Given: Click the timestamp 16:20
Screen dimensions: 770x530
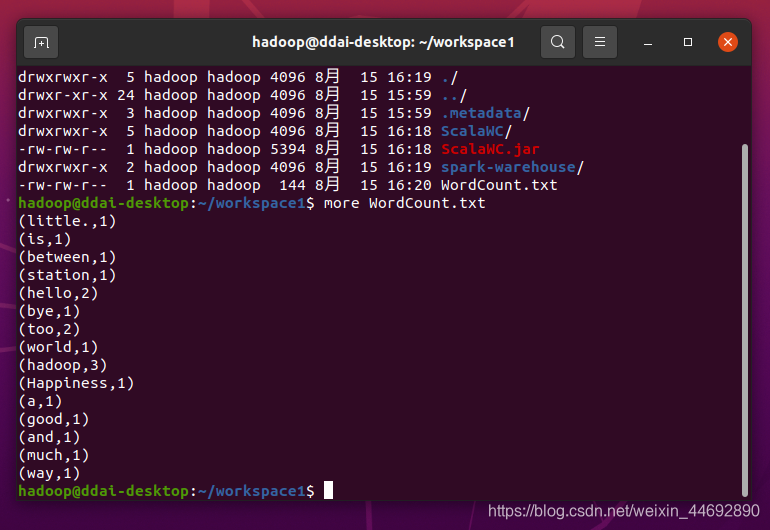Looking at the screenshot, I should tap(409, 185).
